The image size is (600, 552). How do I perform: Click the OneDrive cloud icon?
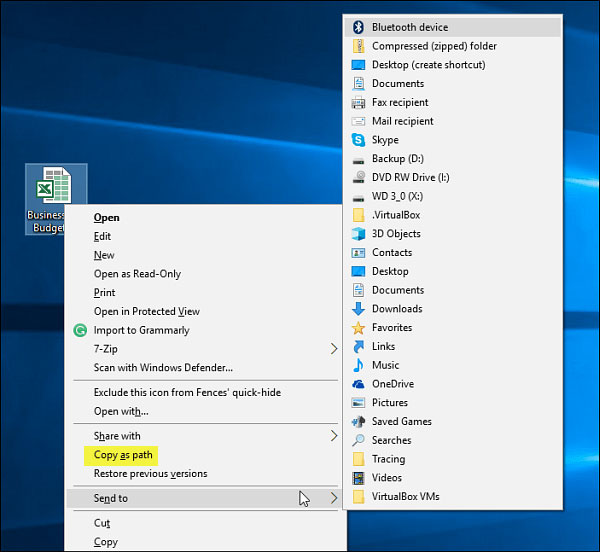coord(358,384)
